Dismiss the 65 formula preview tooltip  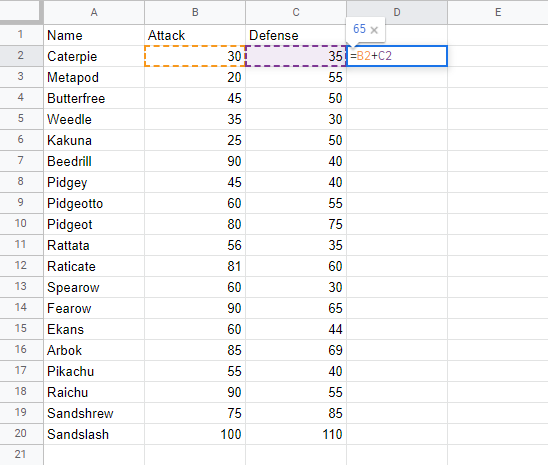tap(374, 30)
